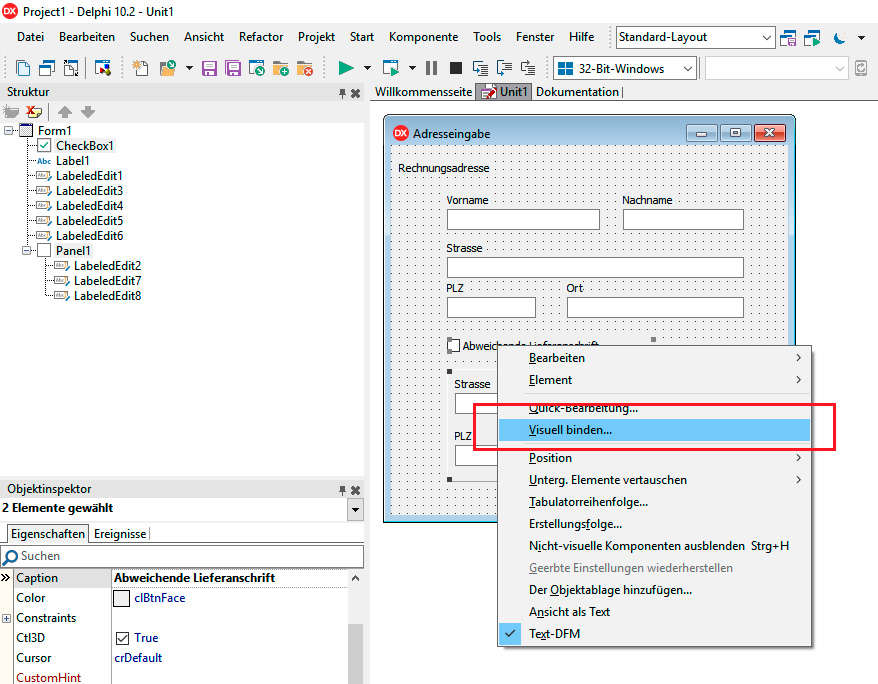Pin the Struktur panel
The height and width of the screenshot is (684, 878).
[342, 93]
